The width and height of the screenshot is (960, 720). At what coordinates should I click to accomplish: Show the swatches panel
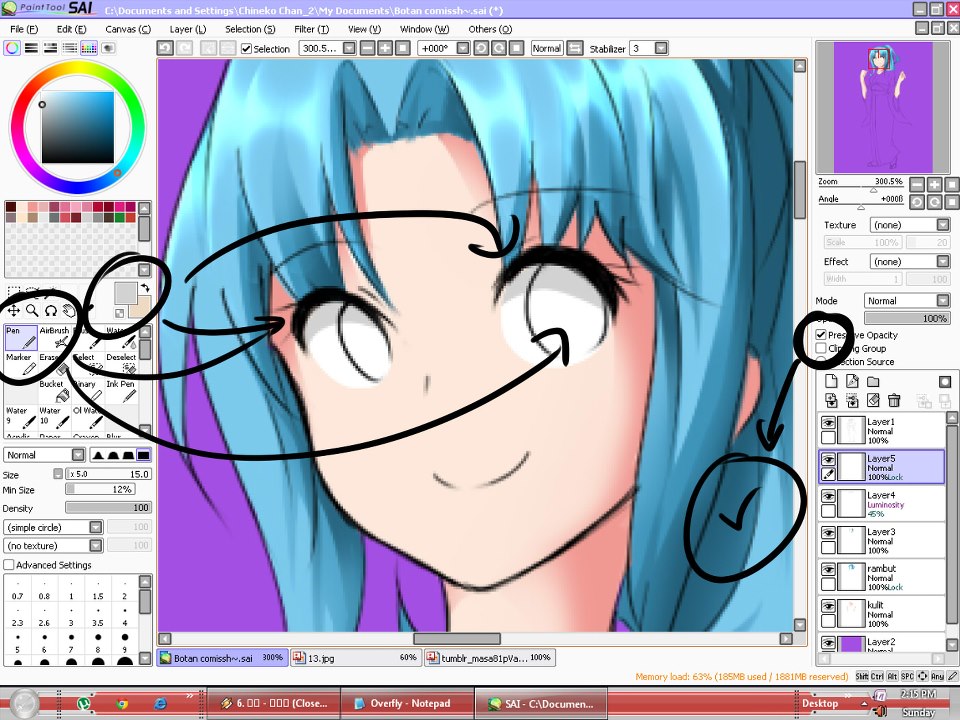click(x=89, y=48)
